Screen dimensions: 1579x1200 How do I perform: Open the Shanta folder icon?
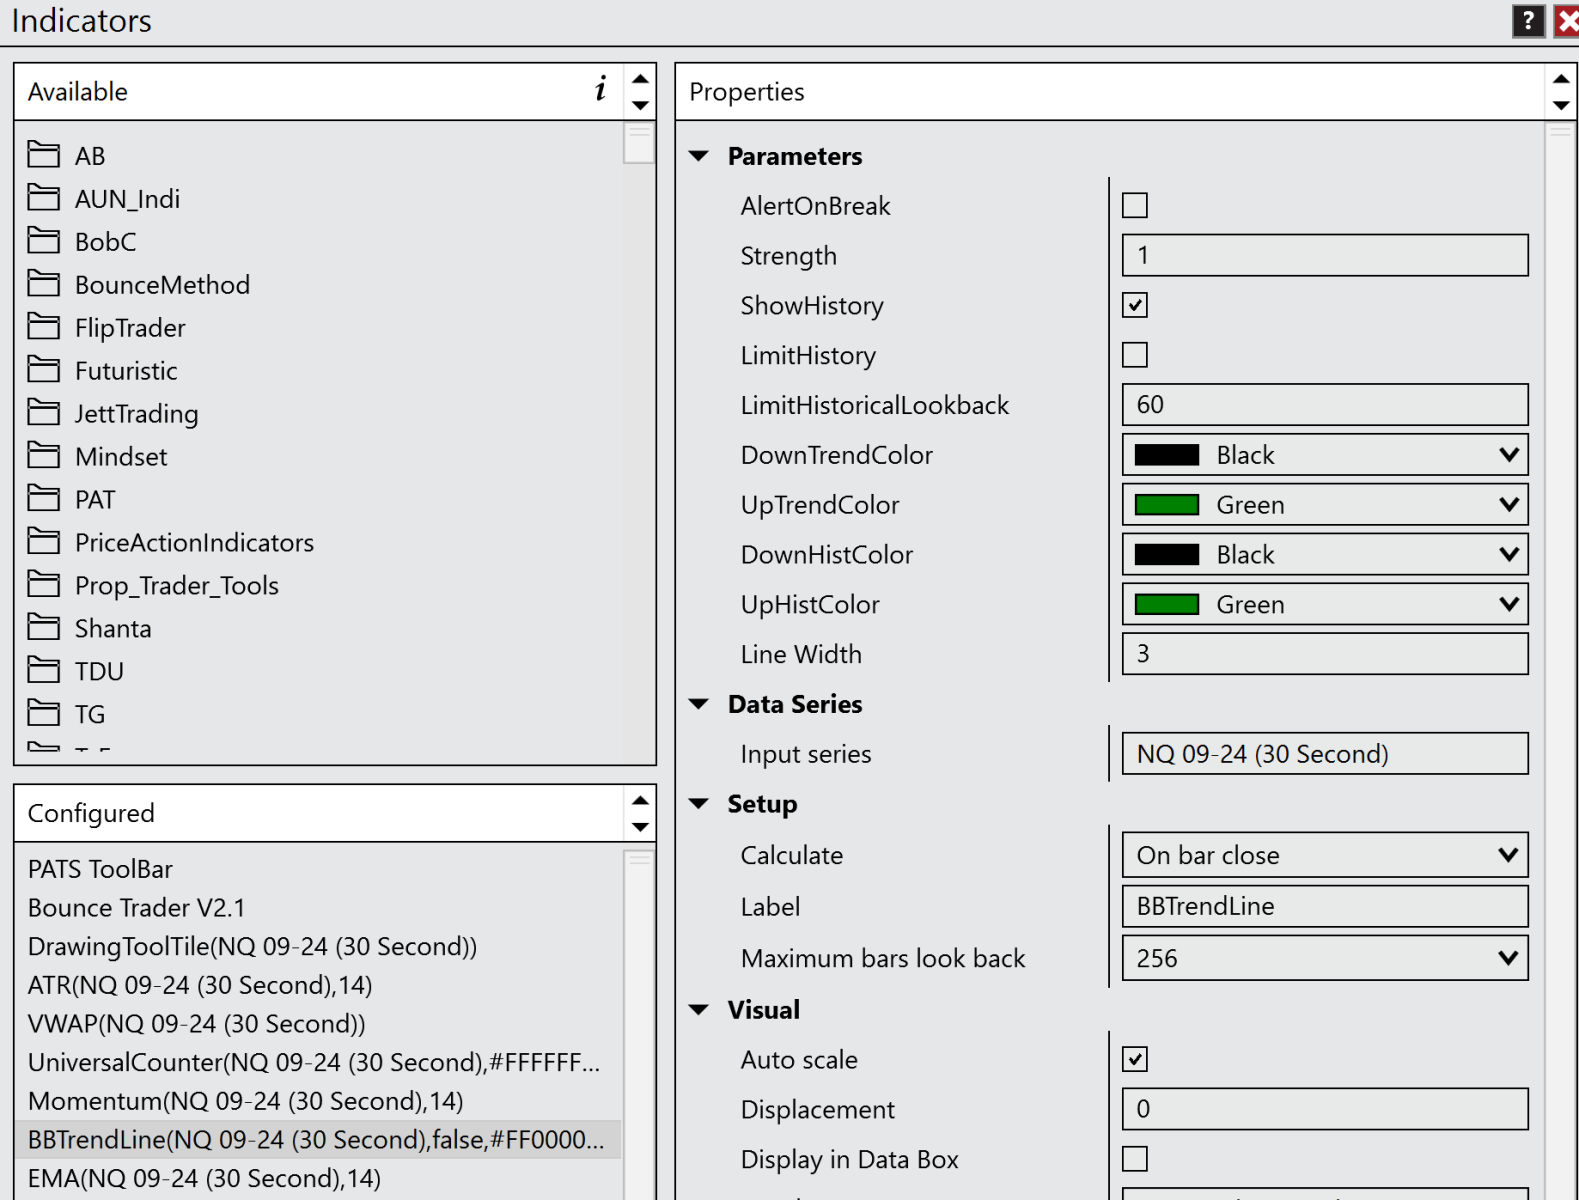tap(43, 627)
